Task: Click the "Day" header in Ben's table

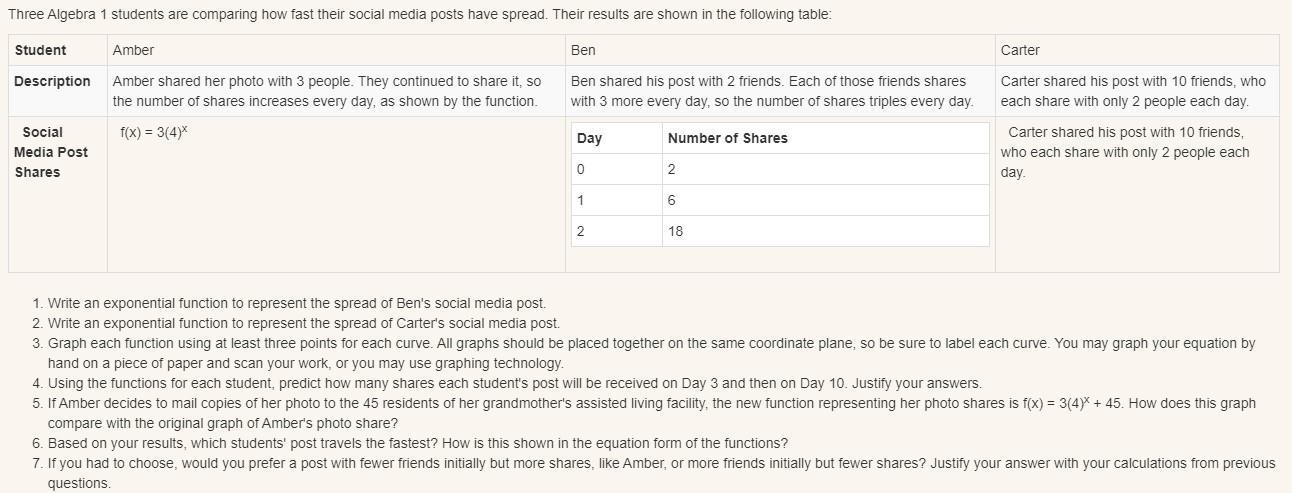Action: 589,138
